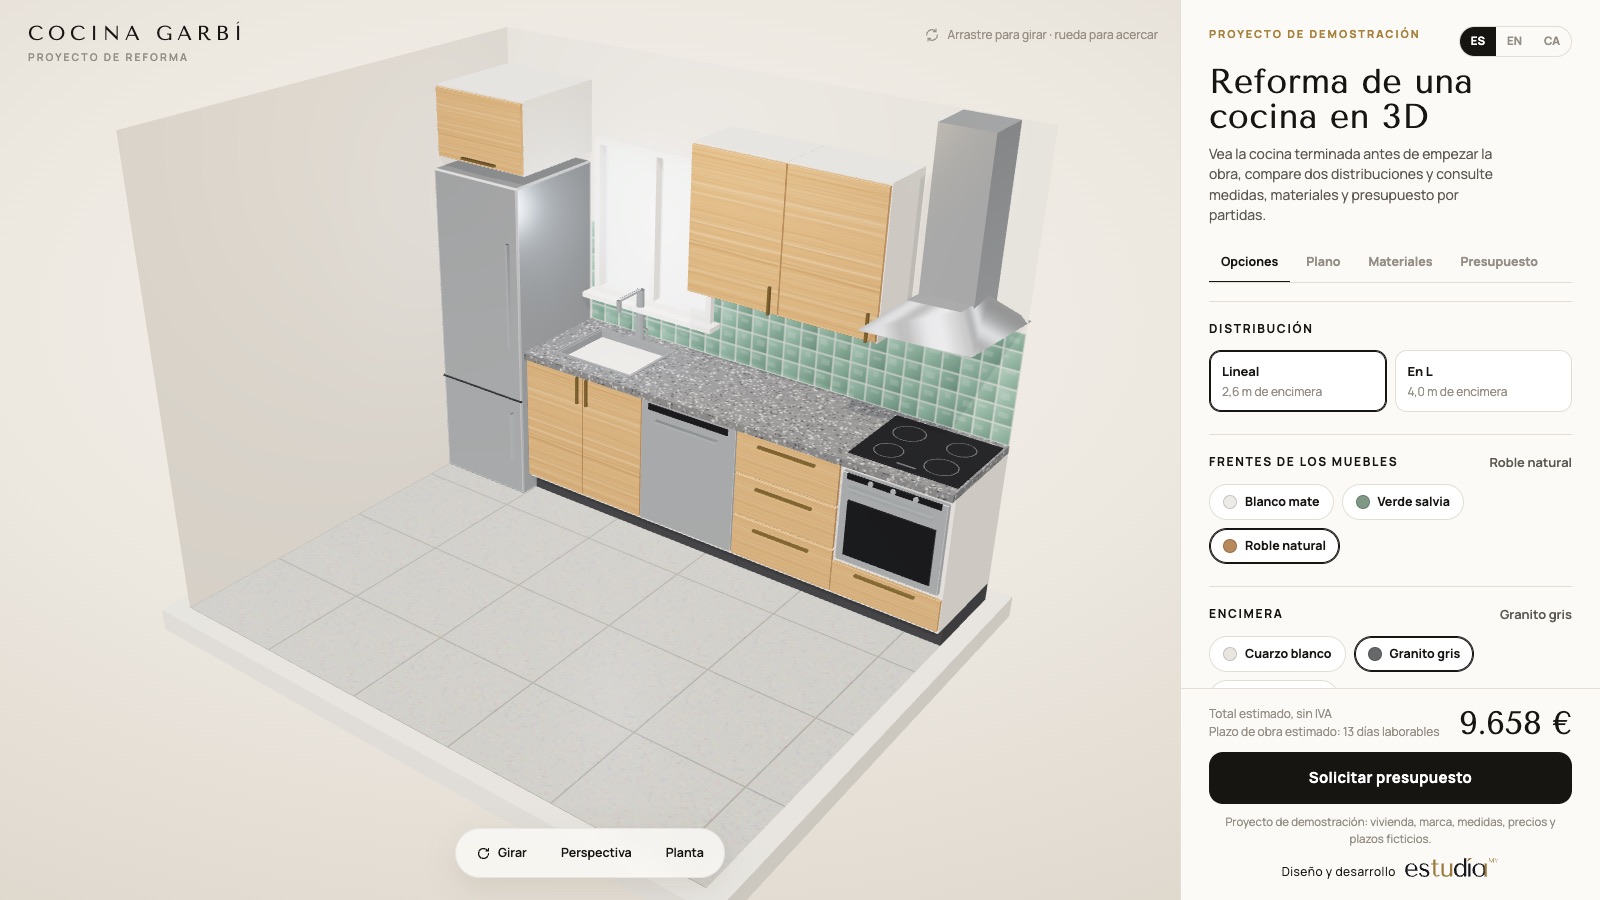Viewport: 1600px width, 900px height.
Task: Click the dark gray swatch of Granito gris
Action: tap(1374, 654)
